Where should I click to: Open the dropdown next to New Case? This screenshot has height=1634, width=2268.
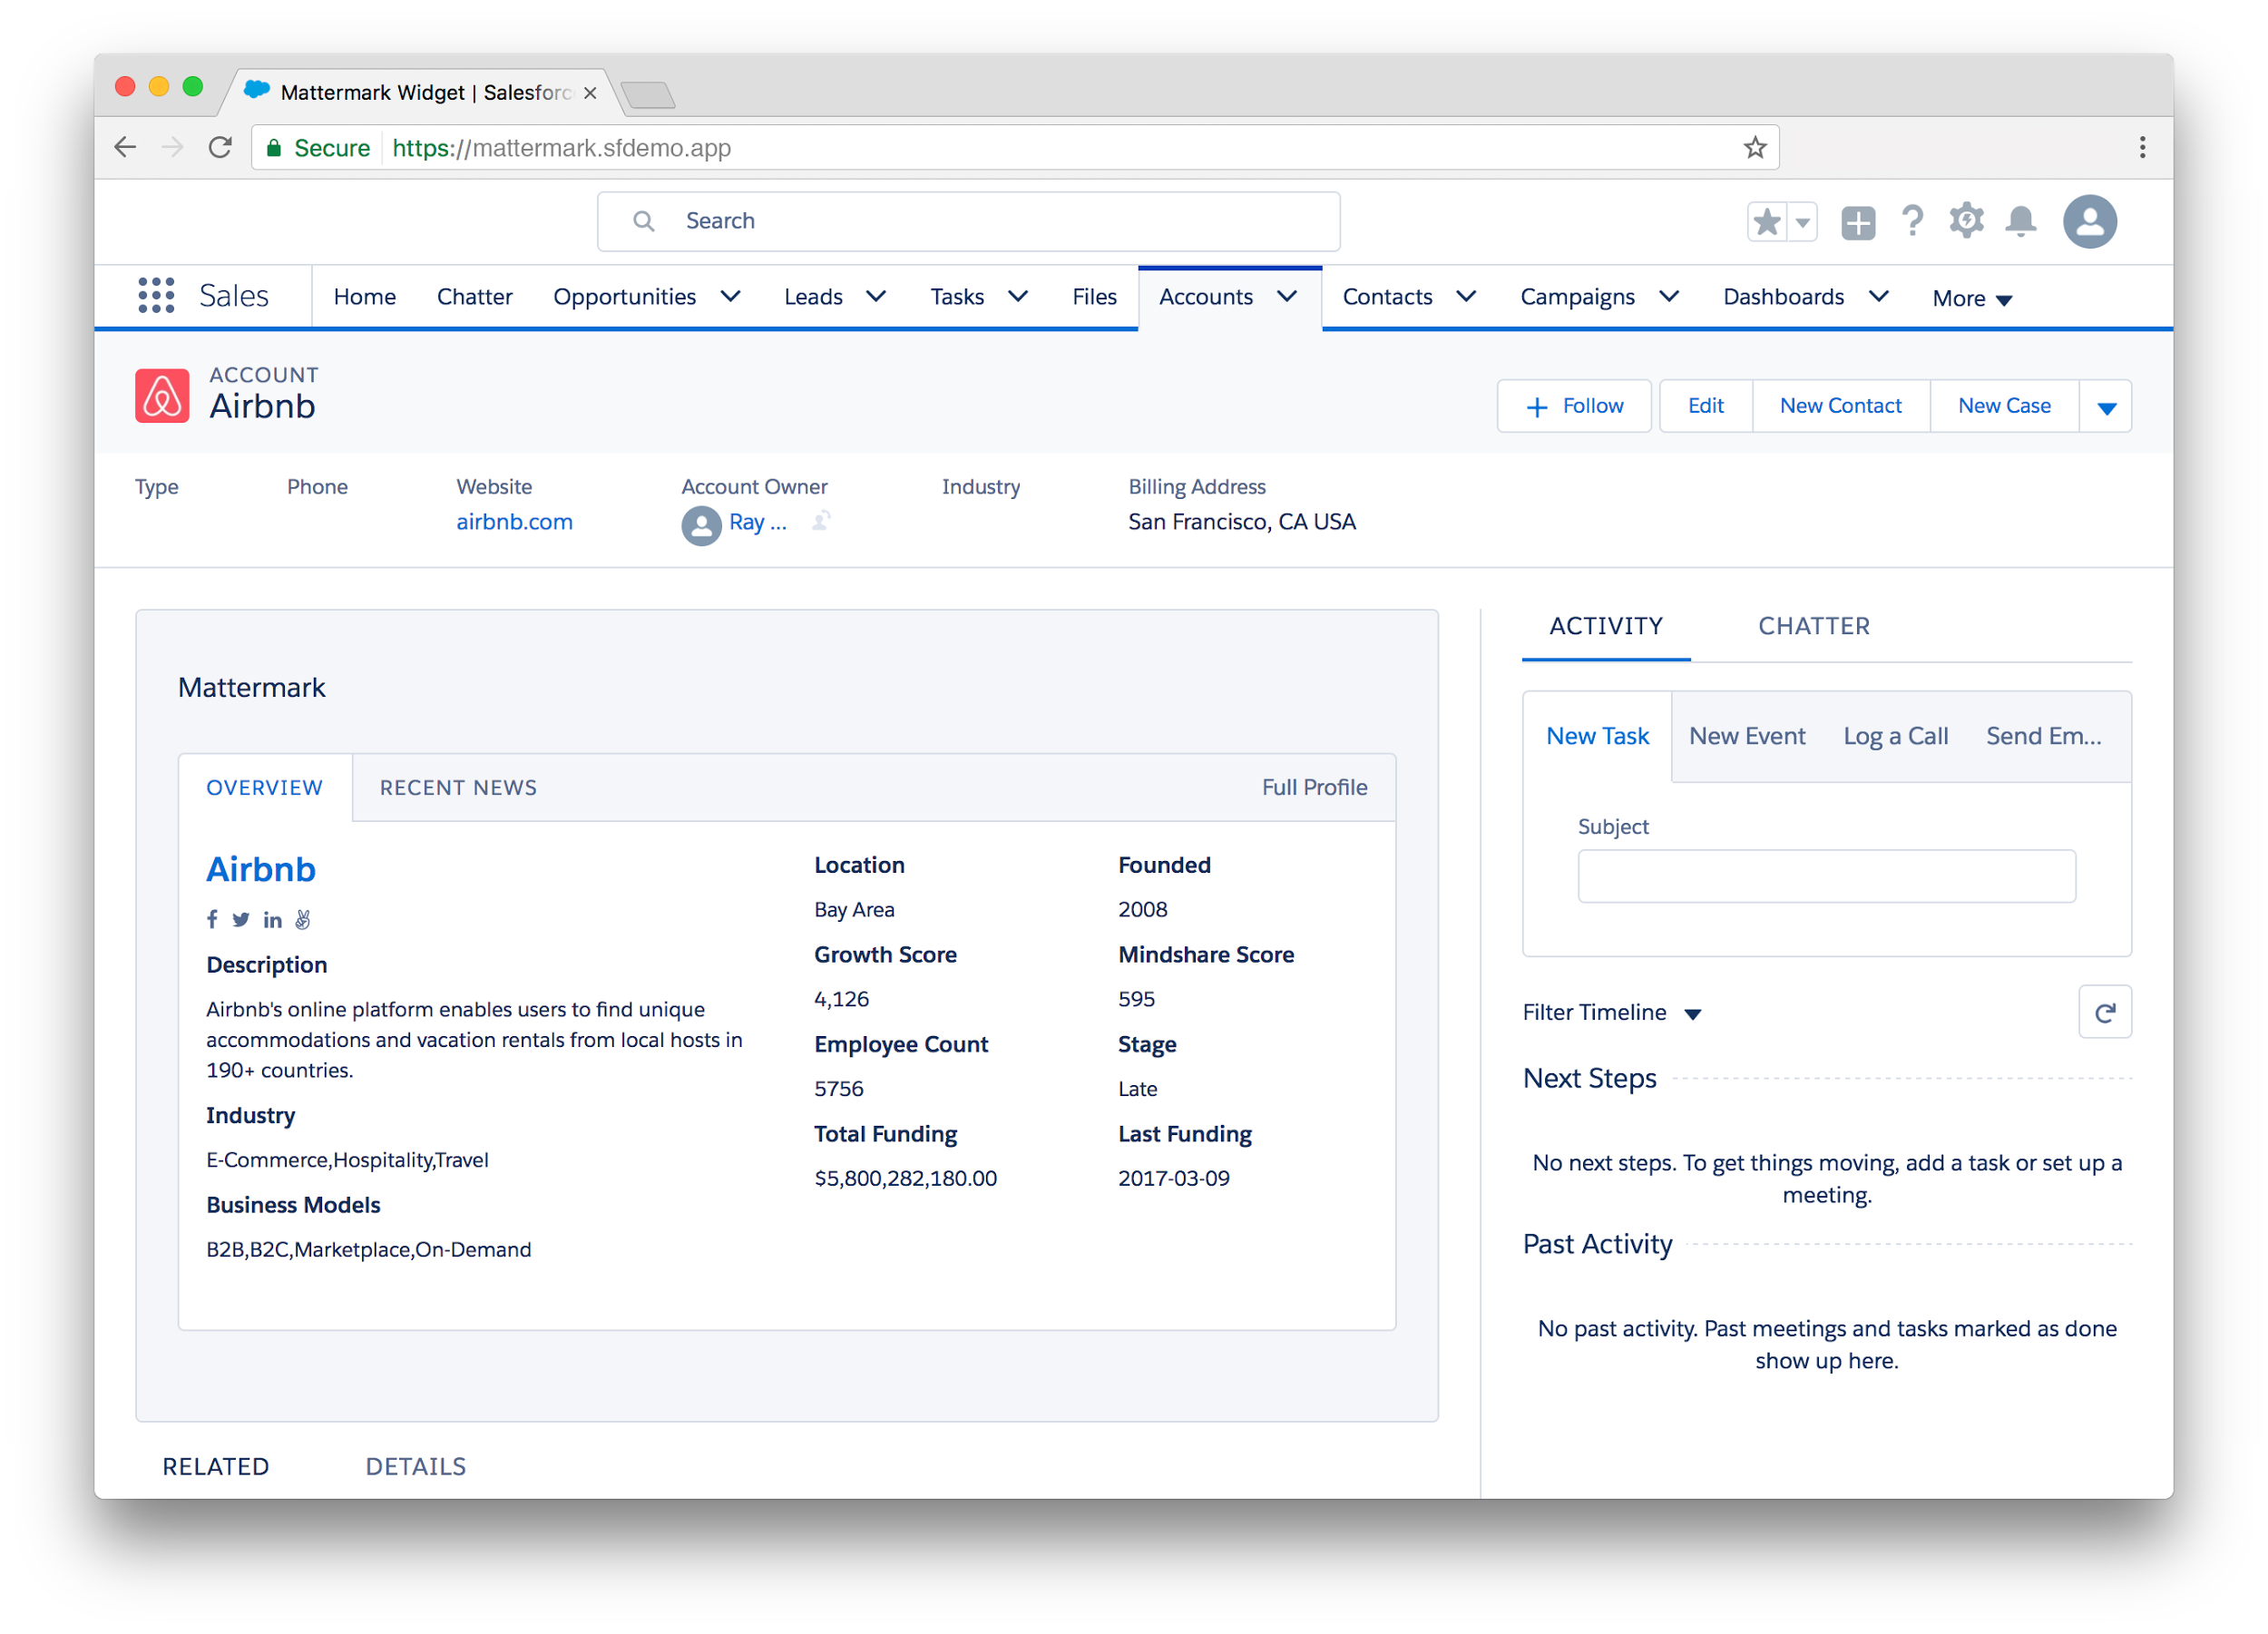click(x=2107, y=406)
